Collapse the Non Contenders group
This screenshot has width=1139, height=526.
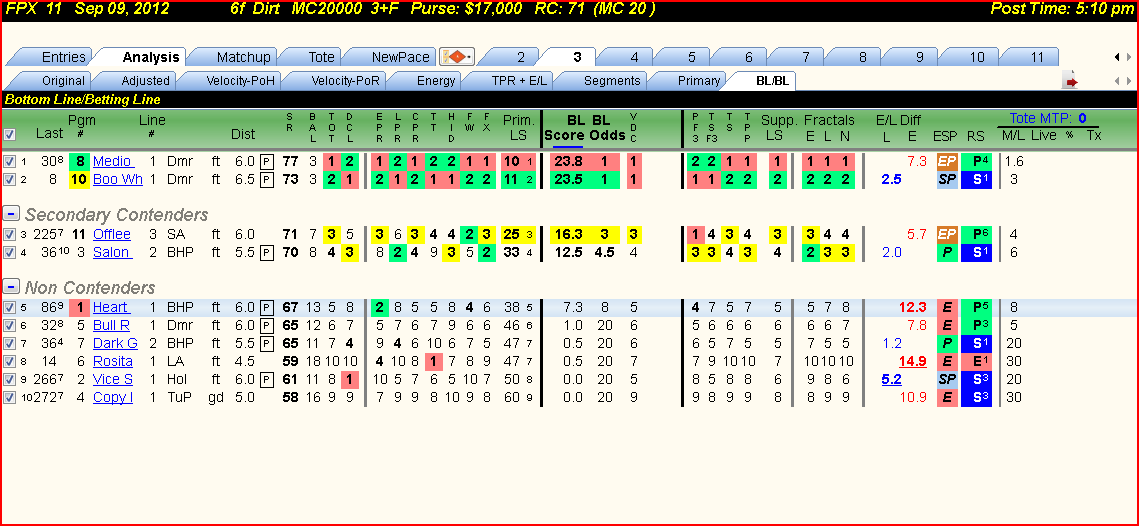click(x=11, y=286)
